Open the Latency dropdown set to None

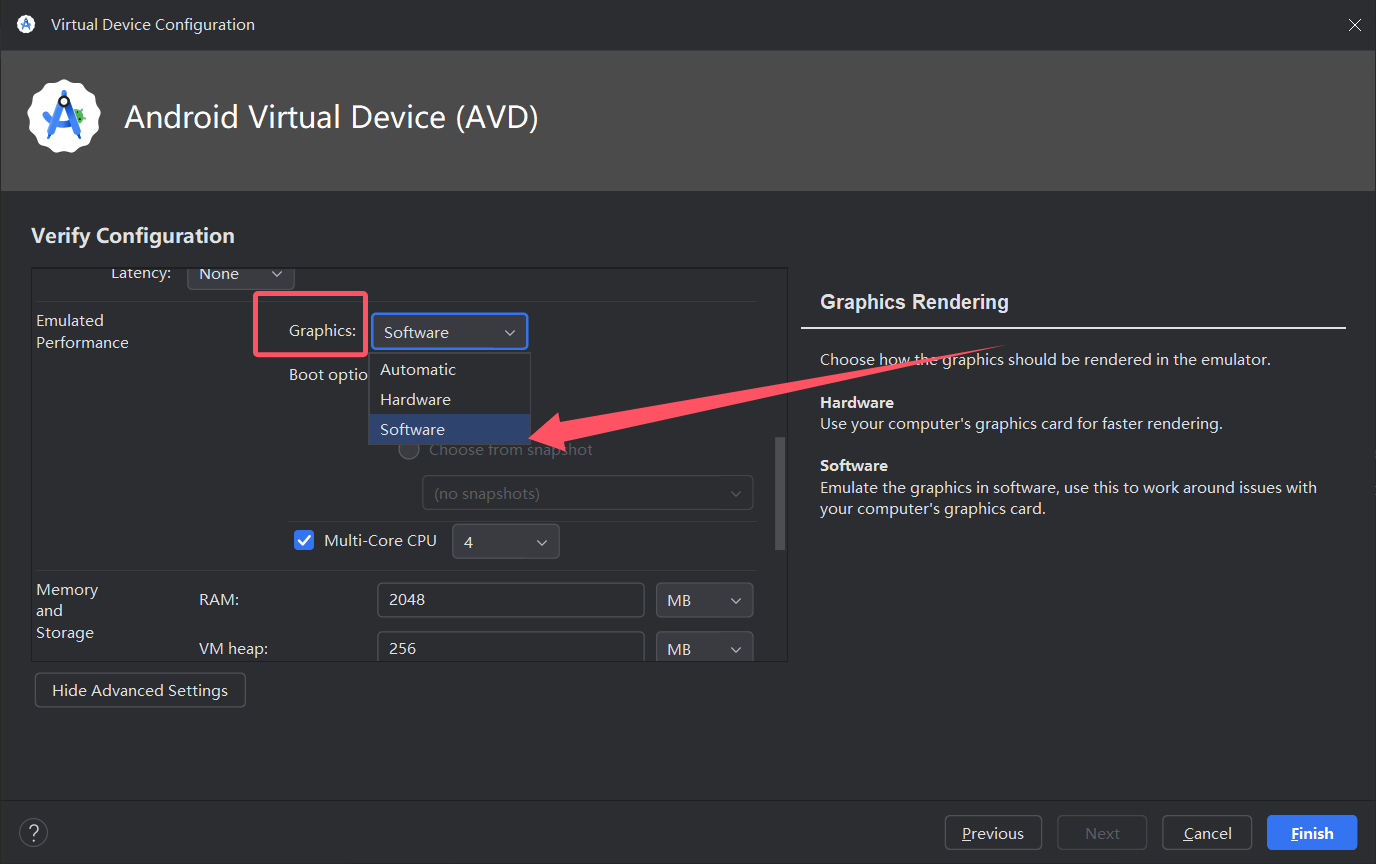point(240,274)
